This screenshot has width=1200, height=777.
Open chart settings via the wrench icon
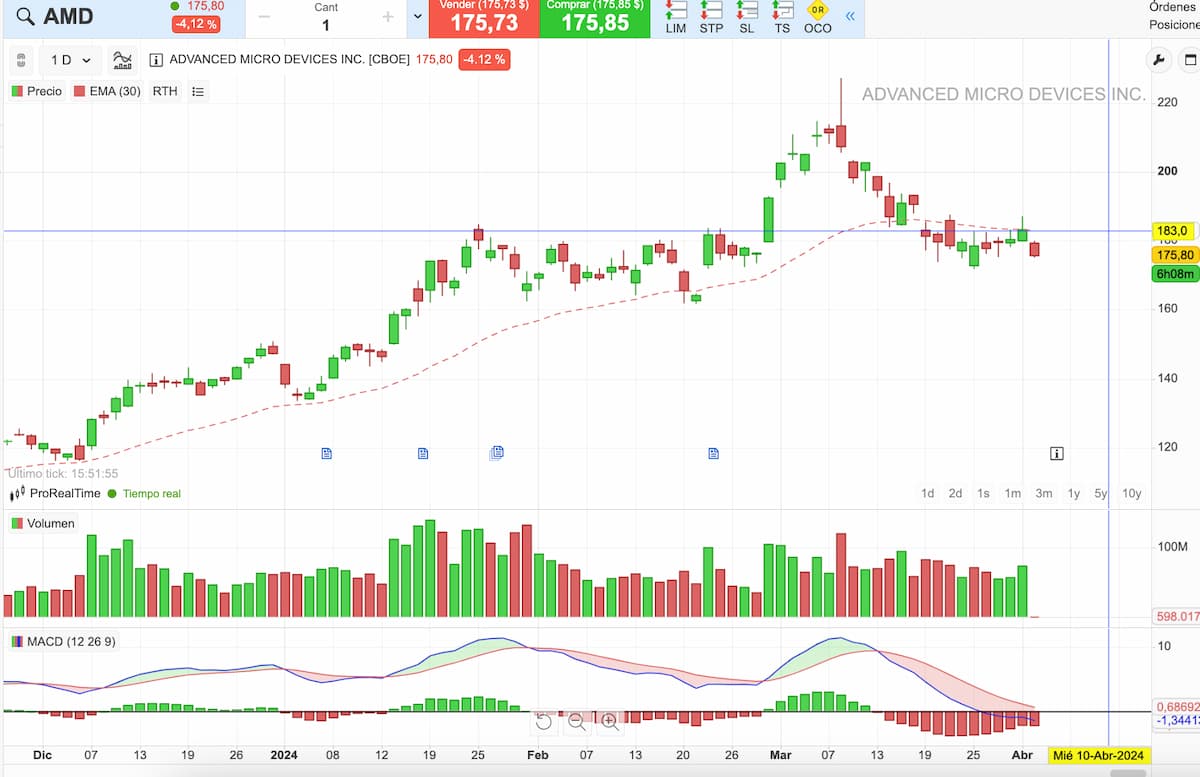1159,60
